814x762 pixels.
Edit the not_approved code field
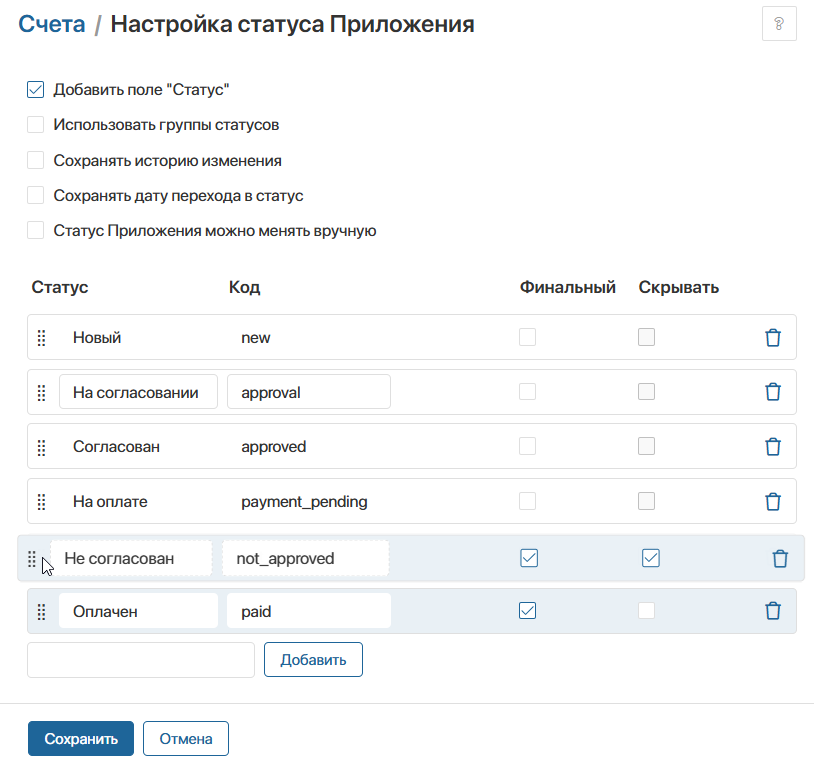[306, 558]
